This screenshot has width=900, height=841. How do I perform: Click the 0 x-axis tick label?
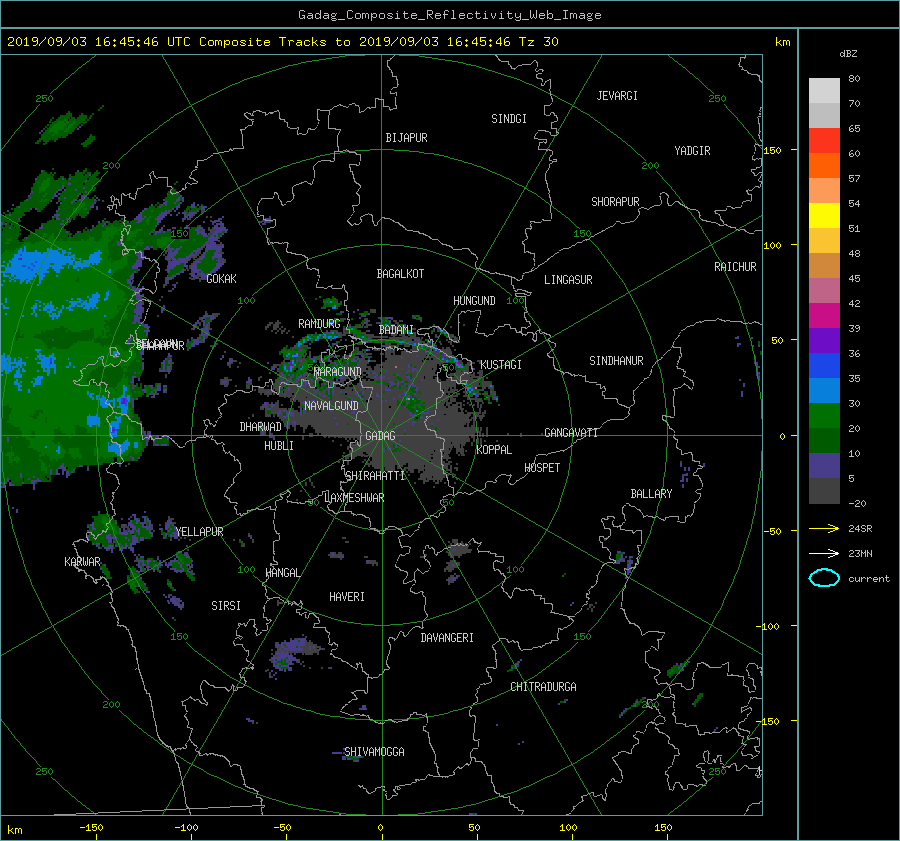coord(380,827)
